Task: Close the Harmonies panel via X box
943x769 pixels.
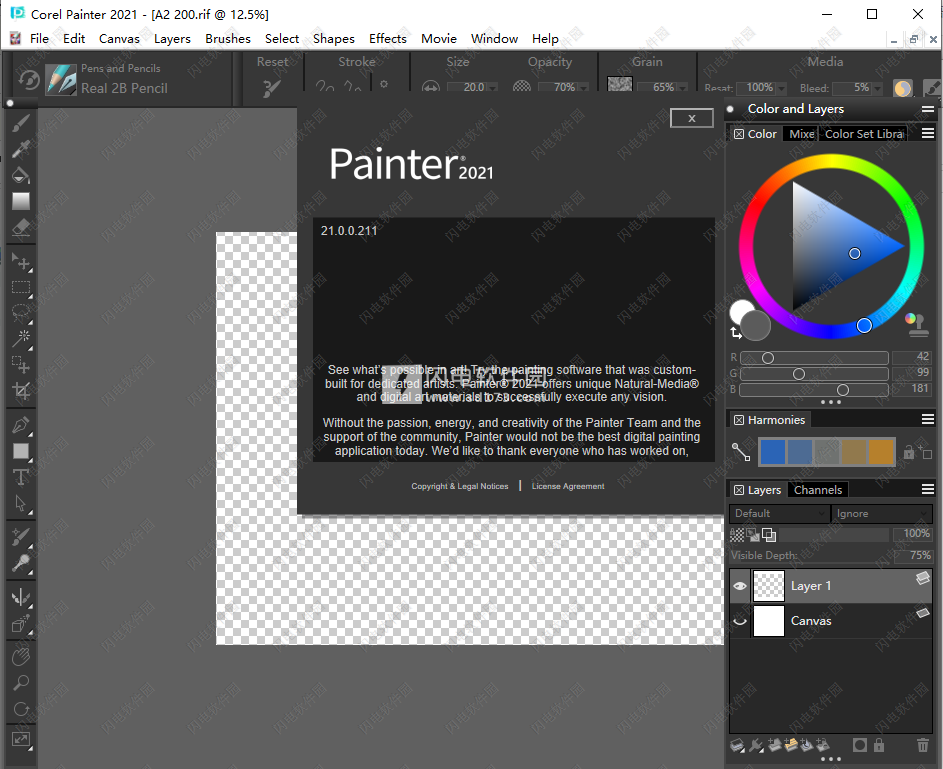Action: coord(739,420)
